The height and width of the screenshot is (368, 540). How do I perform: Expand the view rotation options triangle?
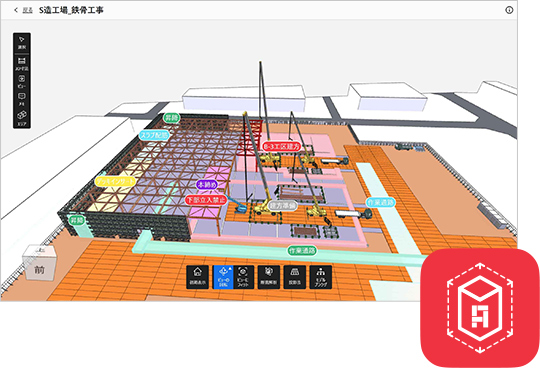coord(230,268)
